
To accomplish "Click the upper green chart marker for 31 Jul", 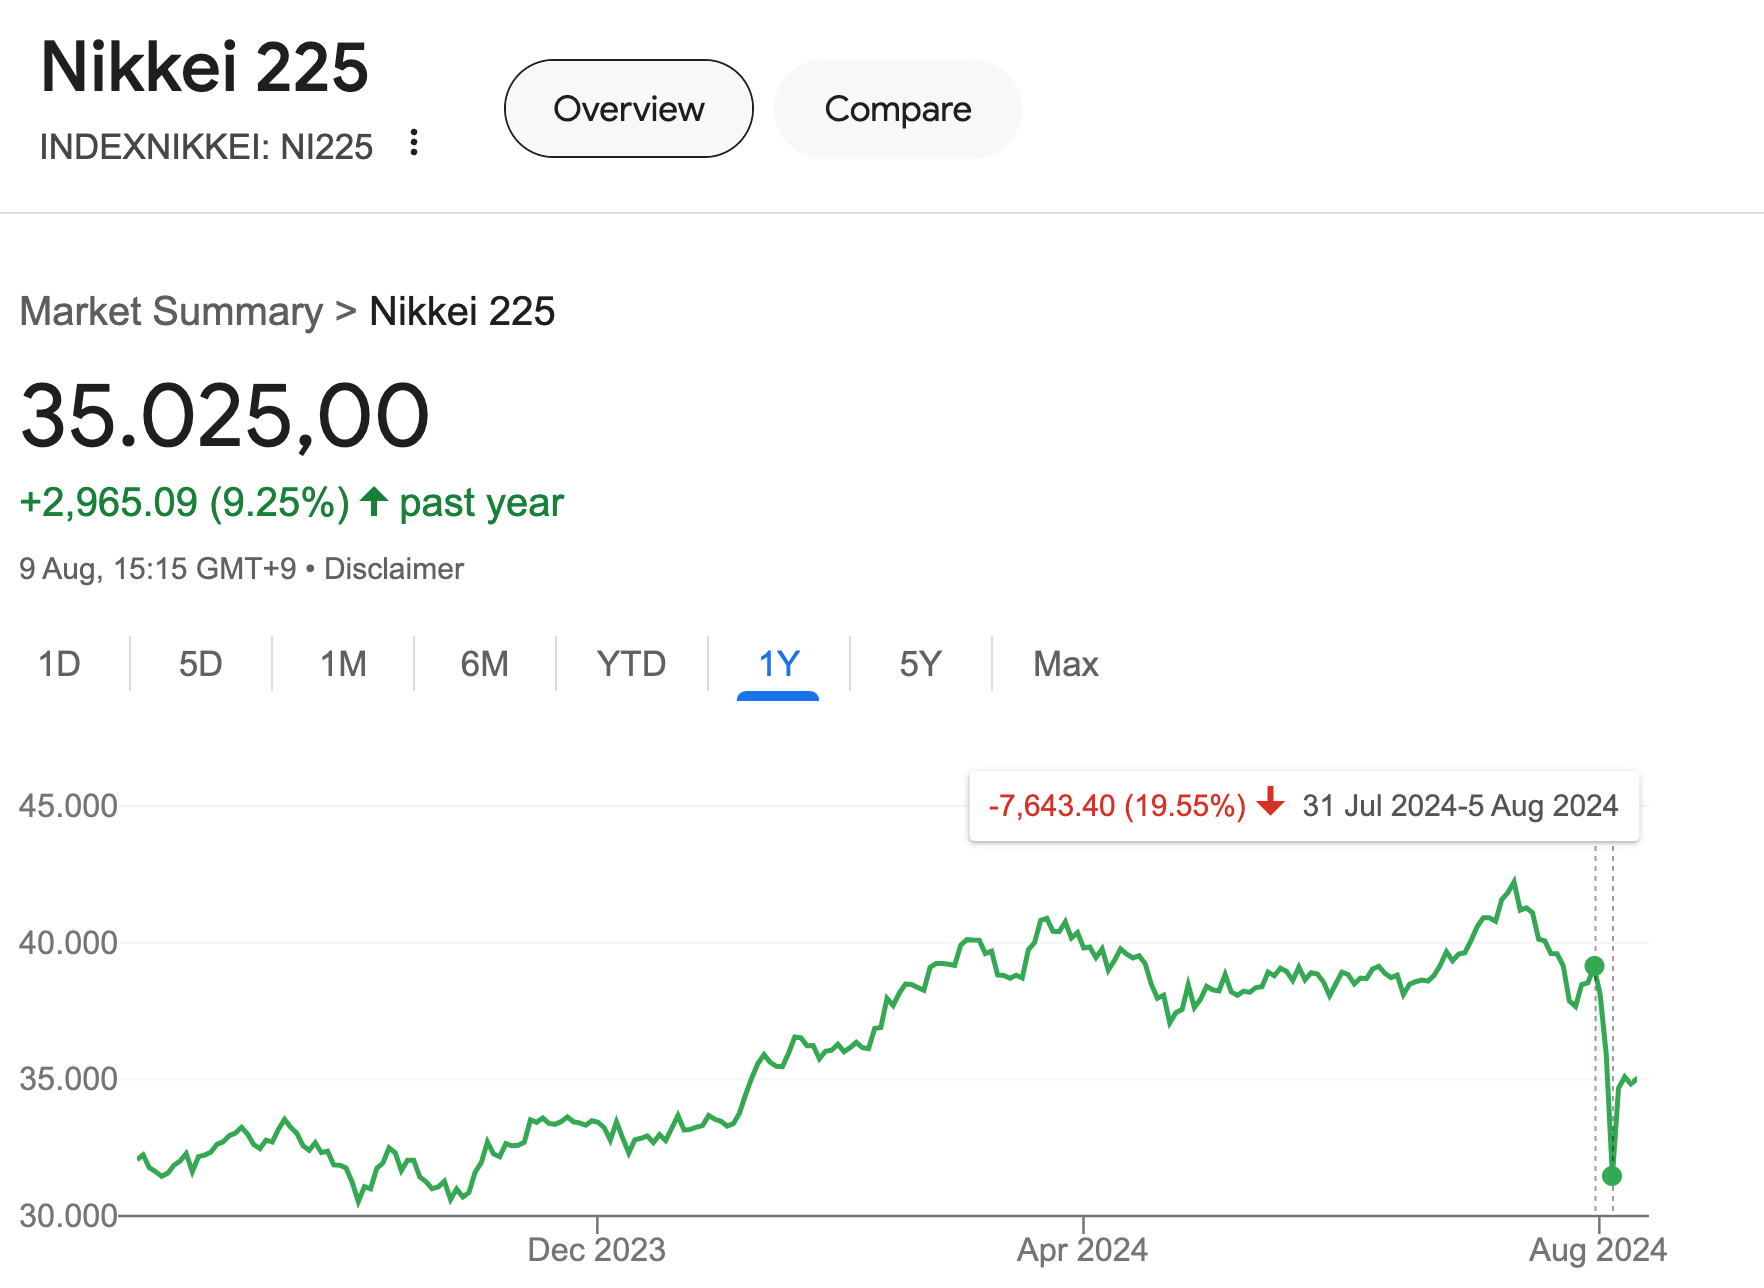I will click(x=1594, y=966).
